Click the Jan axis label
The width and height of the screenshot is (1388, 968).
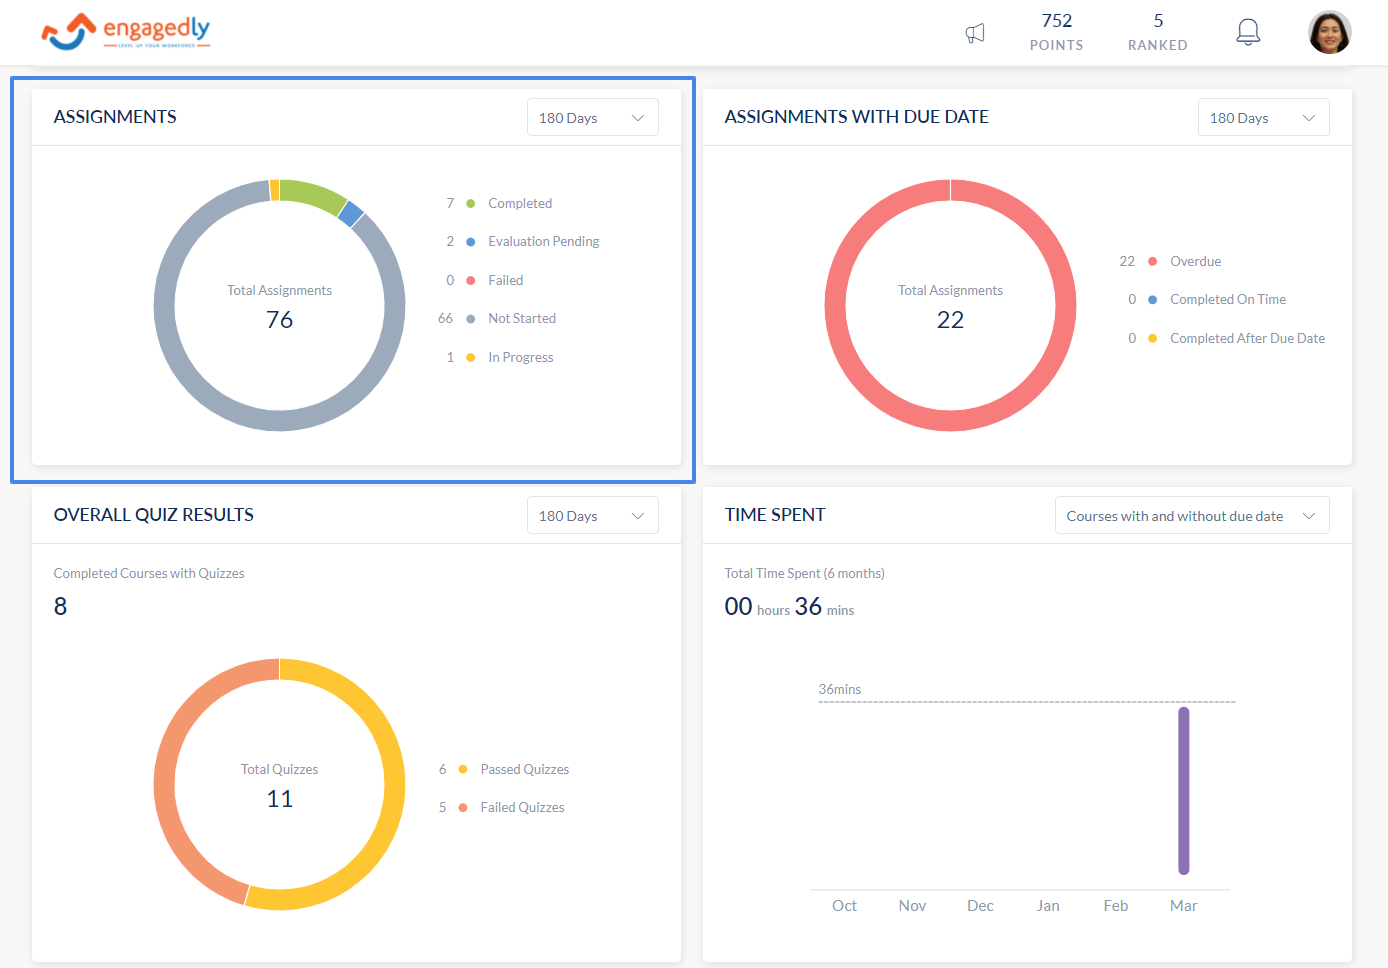1048,905
